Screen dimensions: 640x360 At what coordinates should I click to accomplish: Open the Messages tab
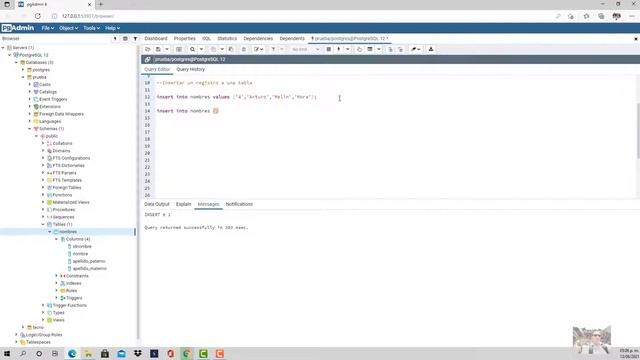pyautogui.click(x=209, y=204)
